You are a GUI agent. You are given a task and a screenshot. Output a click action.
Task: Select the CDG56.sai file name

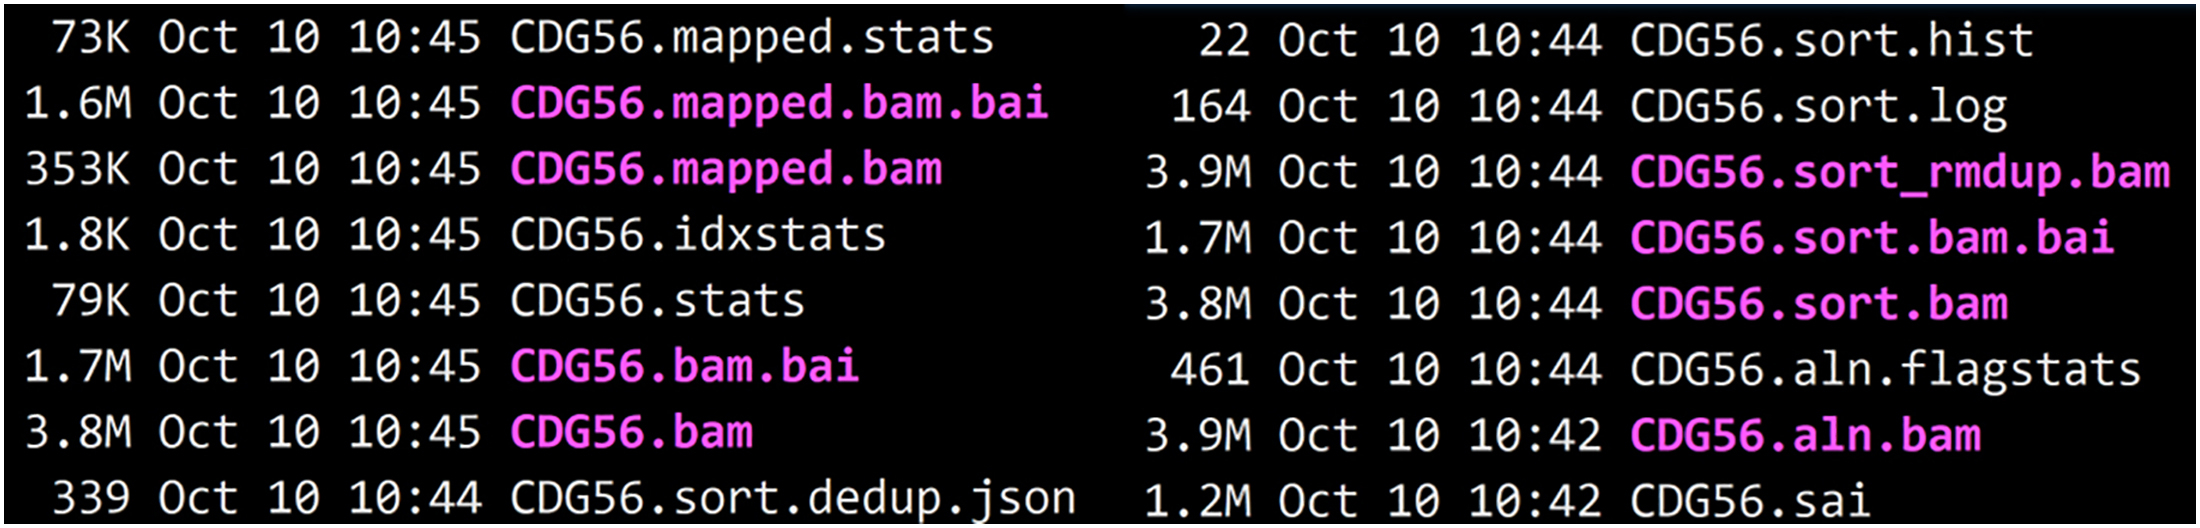(x=1750, y=501)
